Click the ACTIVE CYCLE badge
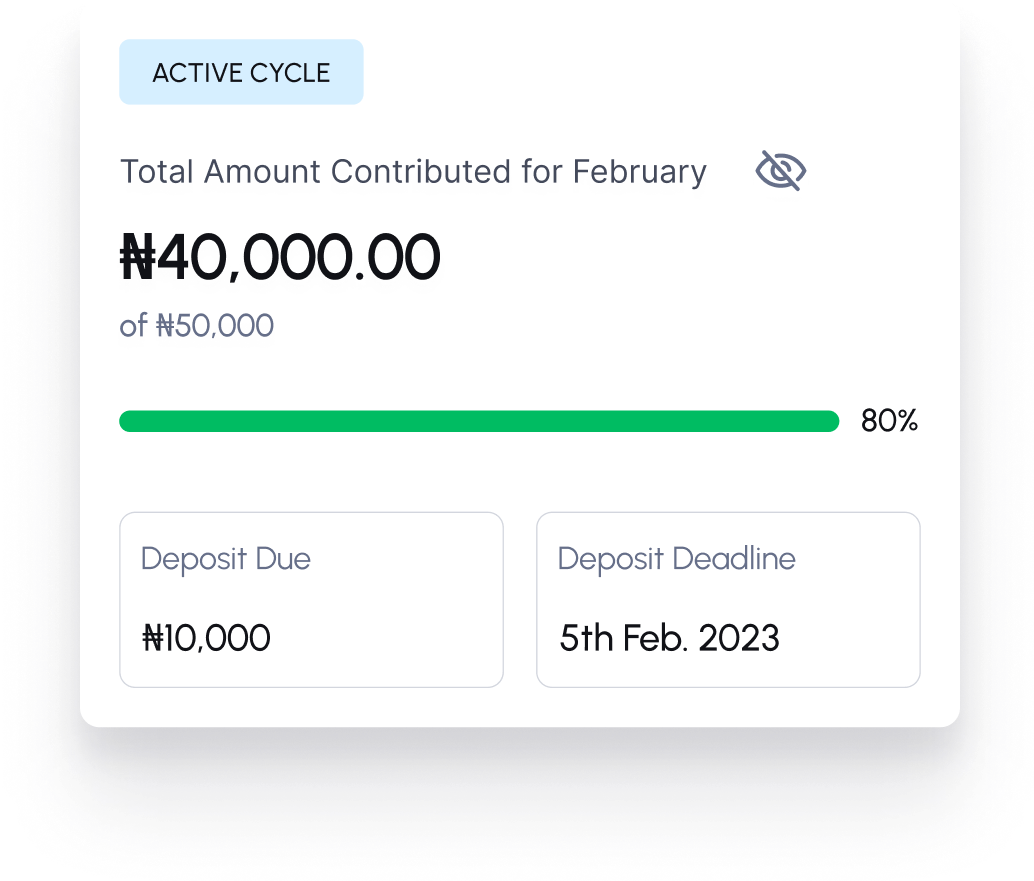The image size is (1034, 881). click(x=241, y=72)
